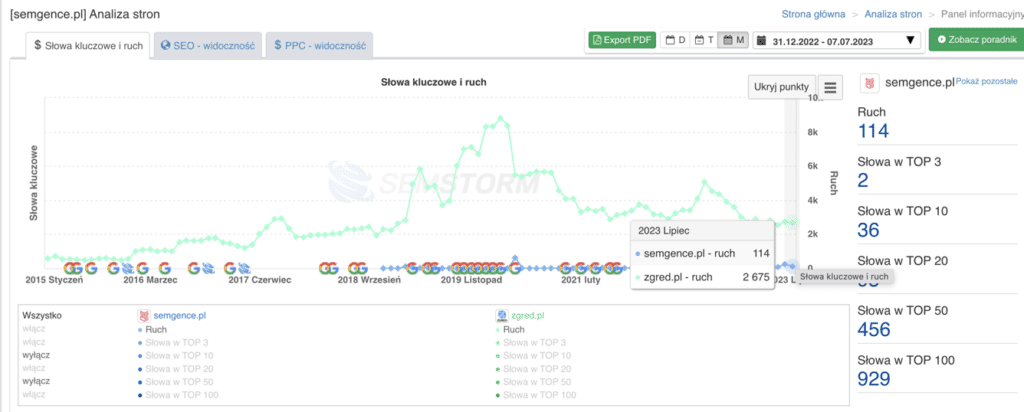Toggle zgred.pl Ruch series in legend

click(514, 329)
